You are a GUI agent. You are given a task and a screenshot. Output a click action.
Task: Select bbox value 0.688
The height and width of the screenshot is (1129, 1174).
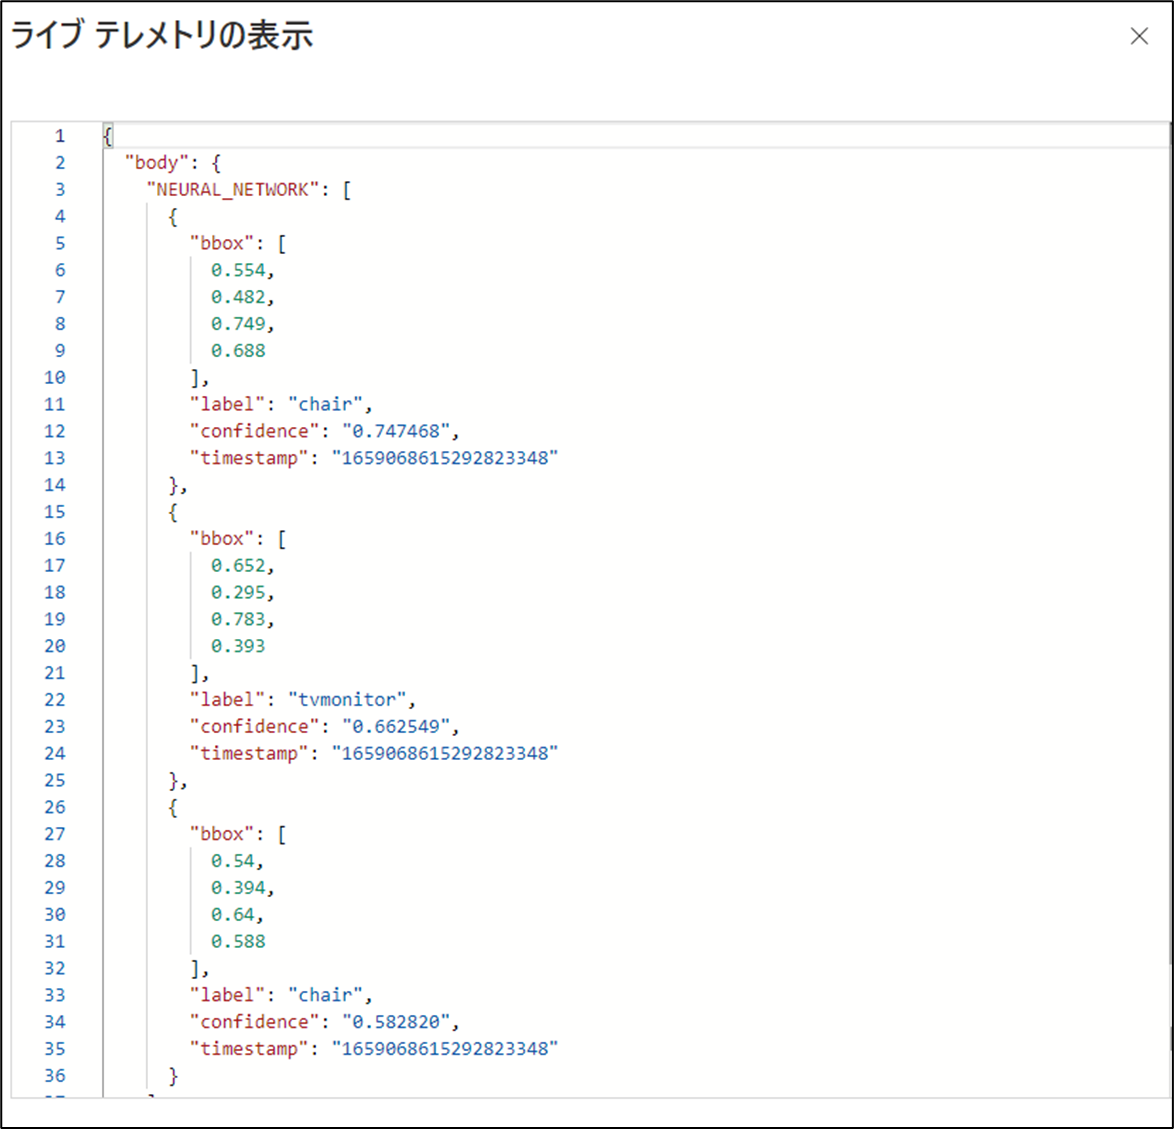[238, 351]
